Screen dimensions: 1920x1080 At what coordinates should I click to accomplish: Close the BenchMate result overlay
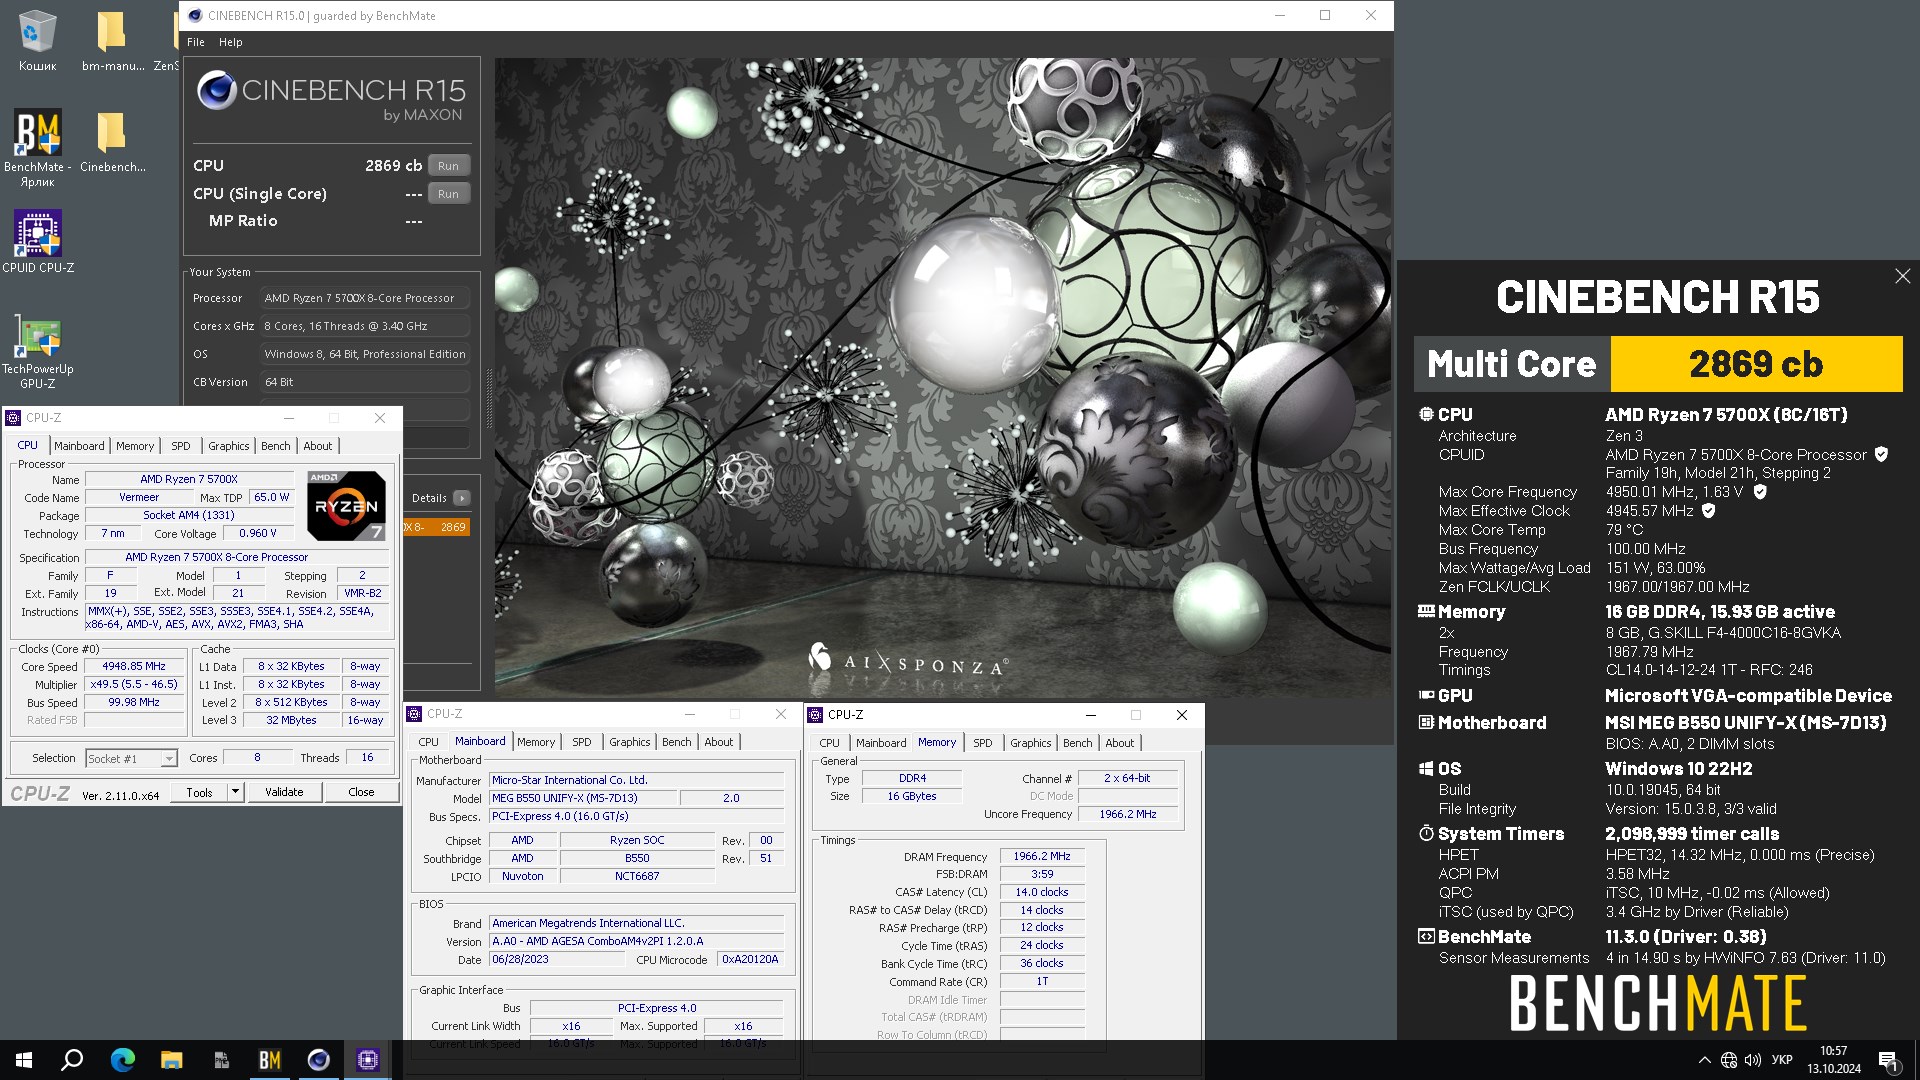pos(1902,276)
